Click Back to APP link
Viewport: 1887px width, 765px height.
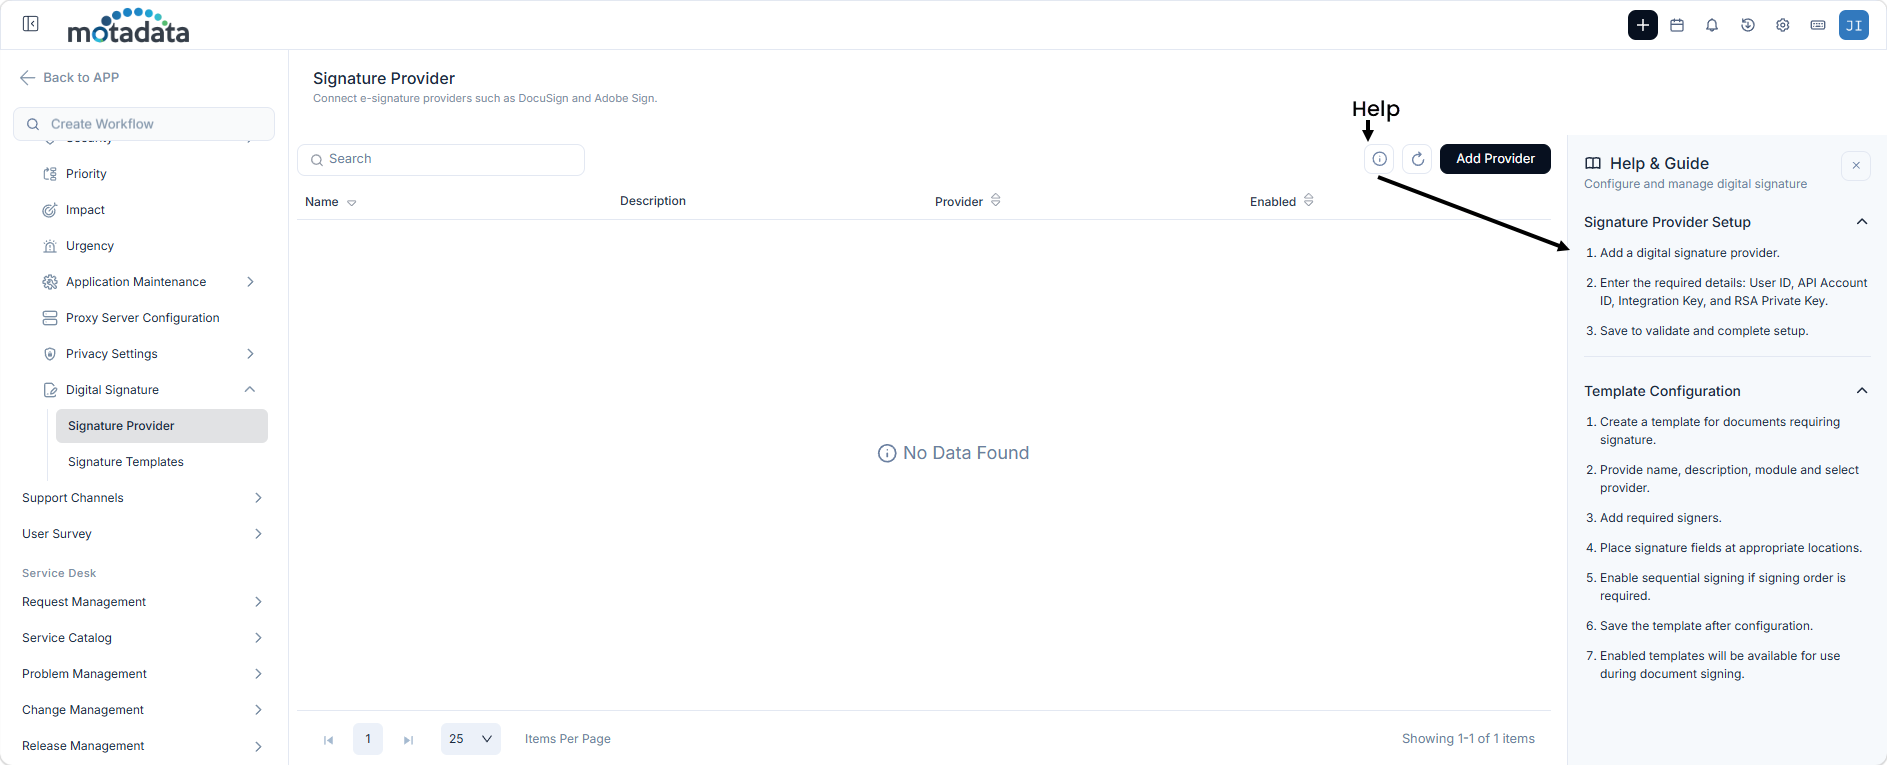click(x=81, y=78)
